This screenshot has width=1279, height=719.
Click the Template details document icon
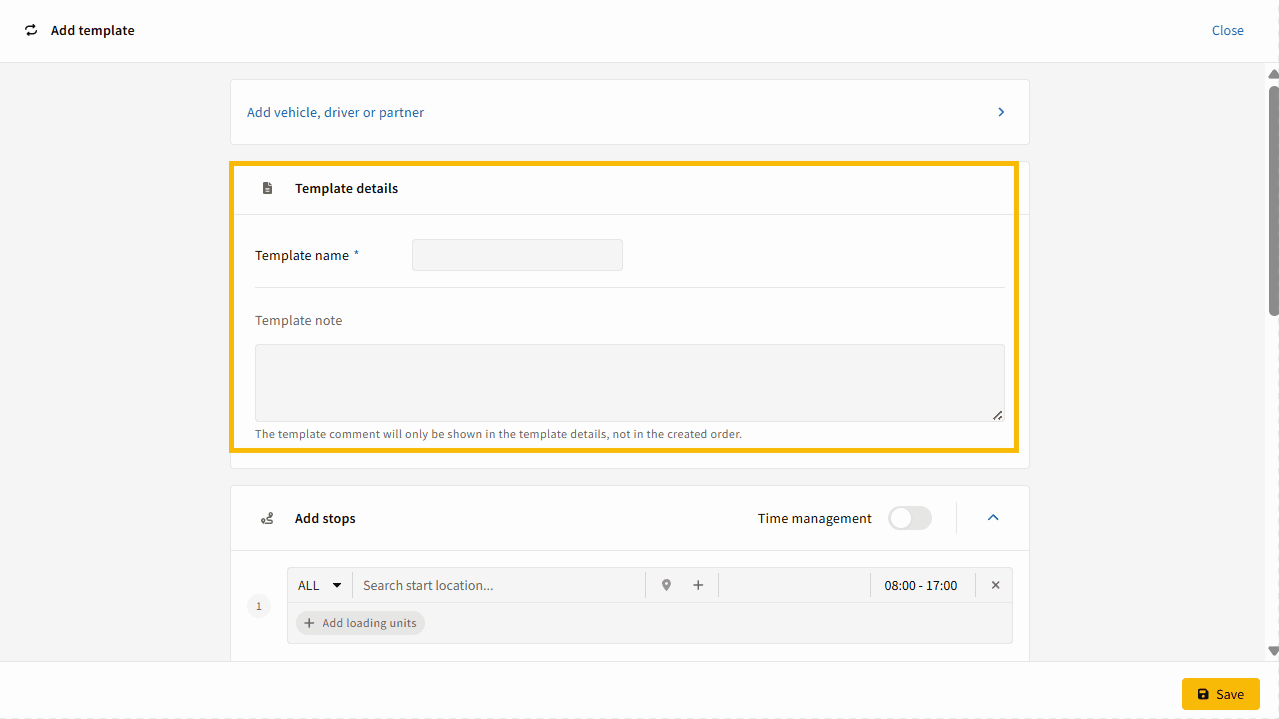(267, 188)
